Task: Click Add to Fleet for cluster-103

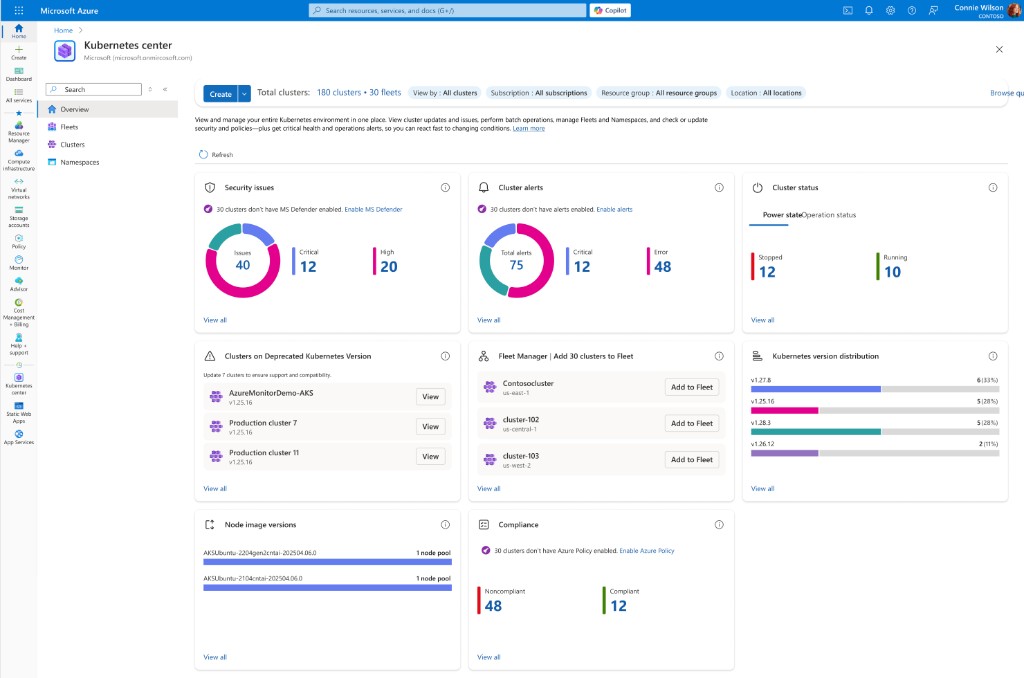Action: tap(692, 460)
